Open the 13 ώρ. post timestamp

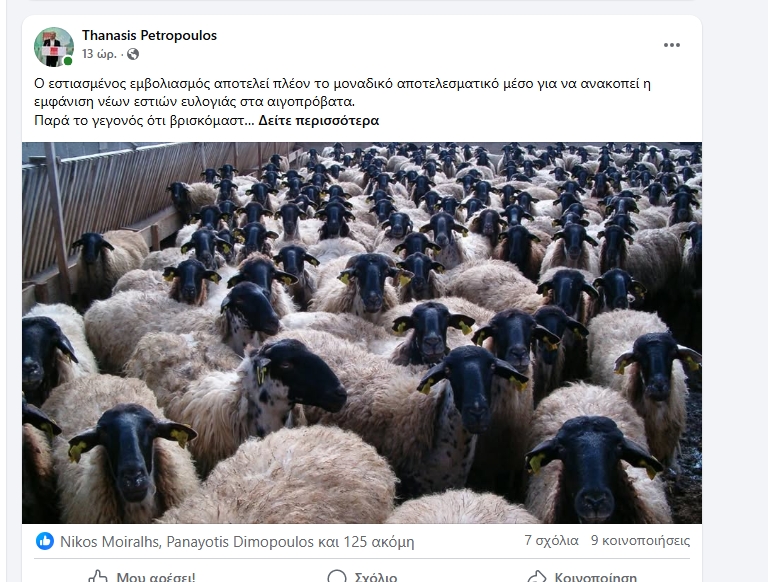[99, 54]
